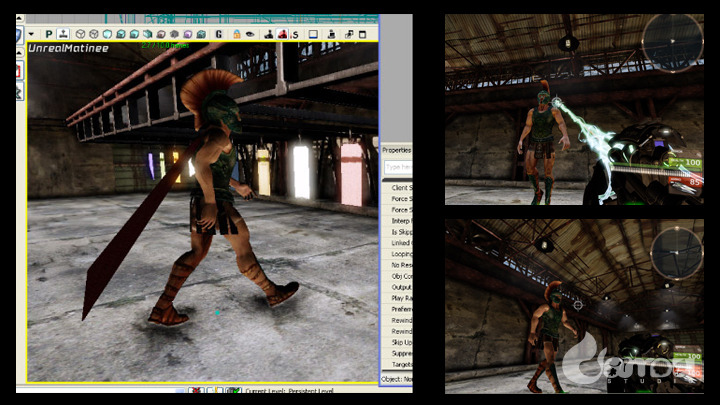Viewport: 720px width, 405px height.
Task: Choose the Unlit cyan cube view mode
Action: pyautogui.click(x=107, y=34)
